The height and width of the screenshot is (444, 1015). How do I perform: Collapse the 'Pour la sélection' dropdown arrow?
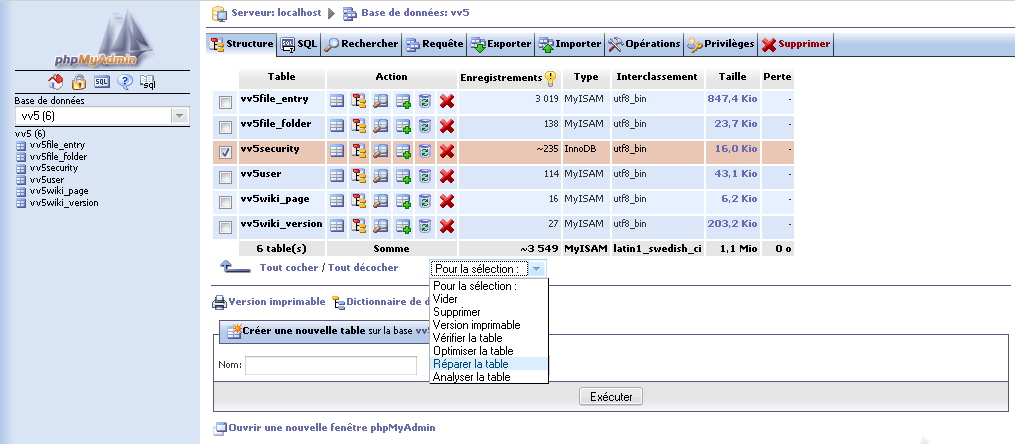click(x=537, y=269)
